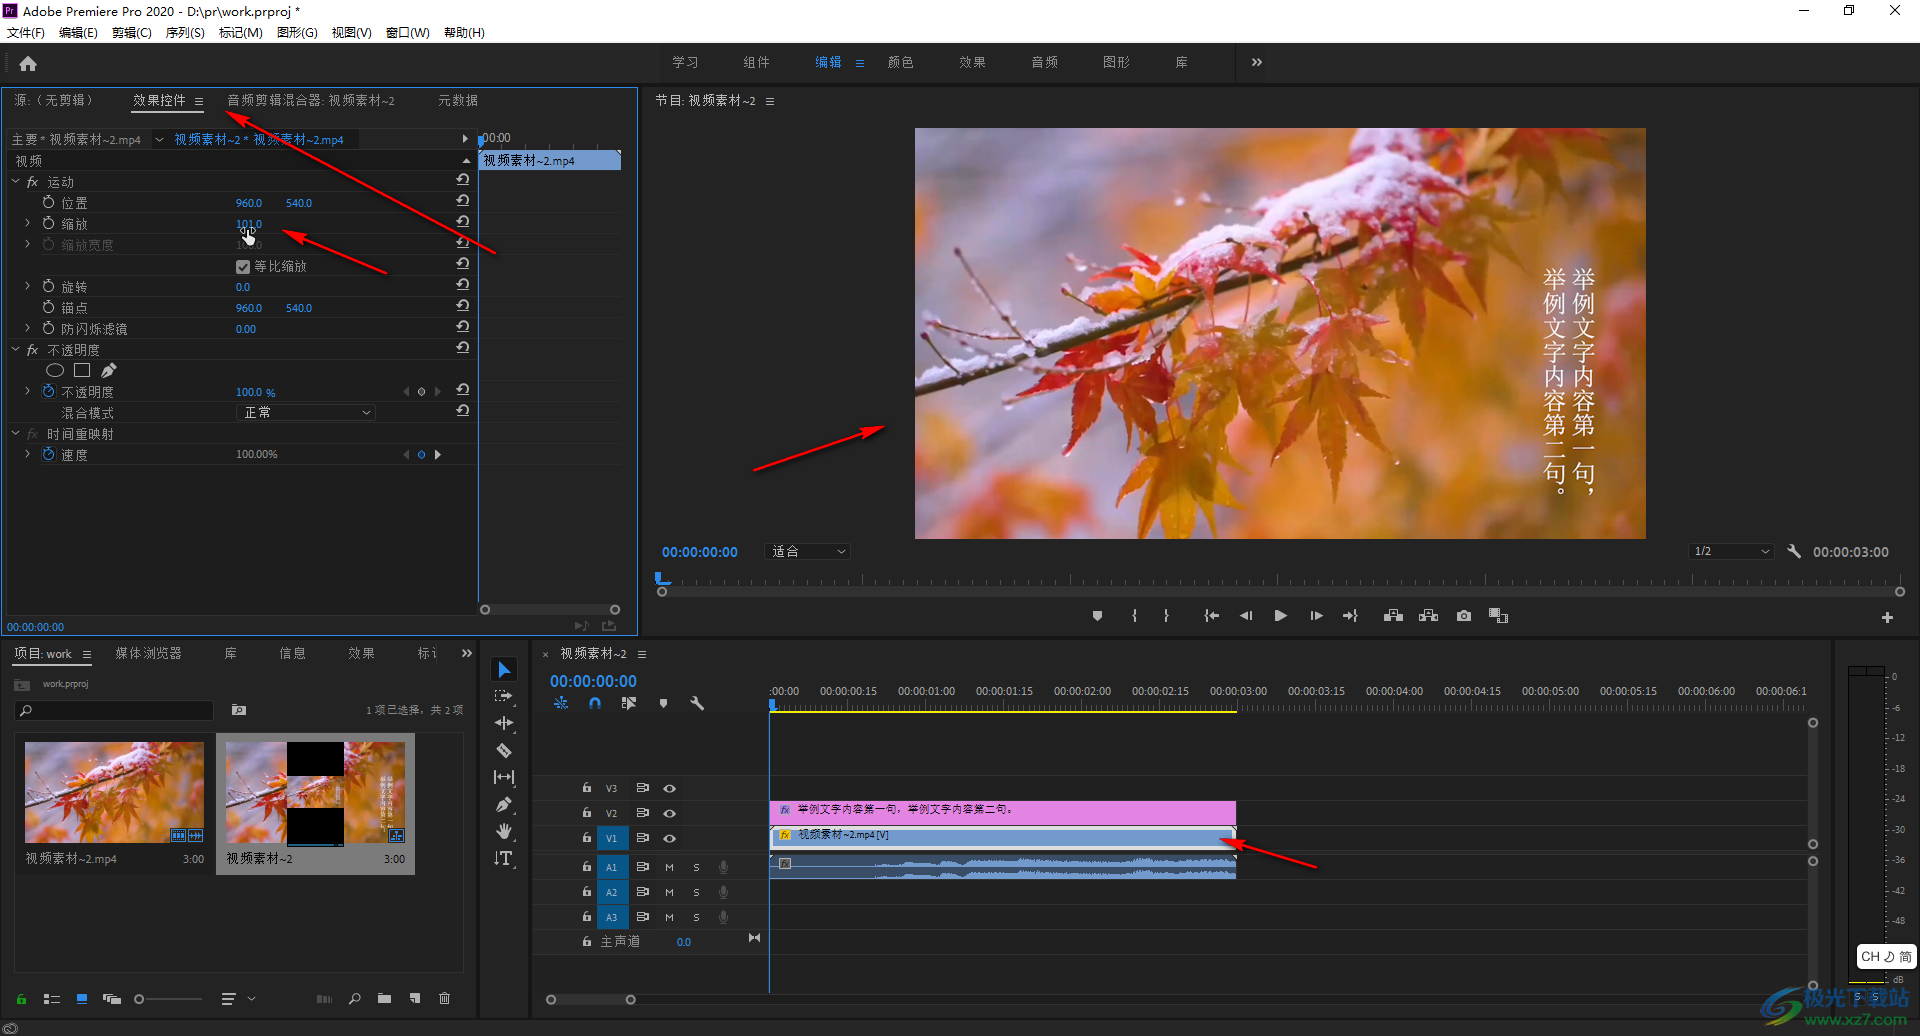Select the Selection tool arrow
Image resolution: width=1920 pixels, height=1036 pixels.
[x=504, y=670]
